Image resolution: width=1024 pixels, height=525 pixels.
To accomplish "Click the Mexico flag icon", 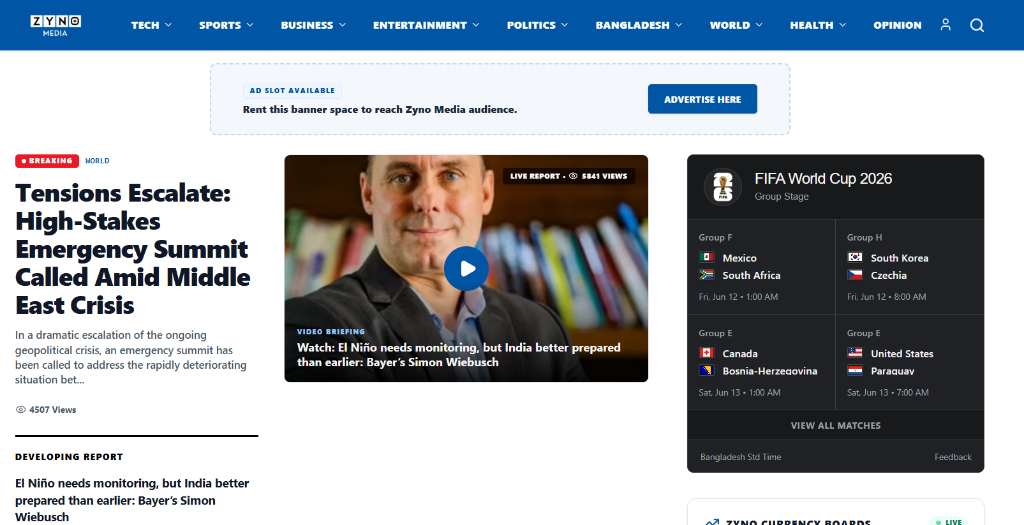I will click(707, 257).
